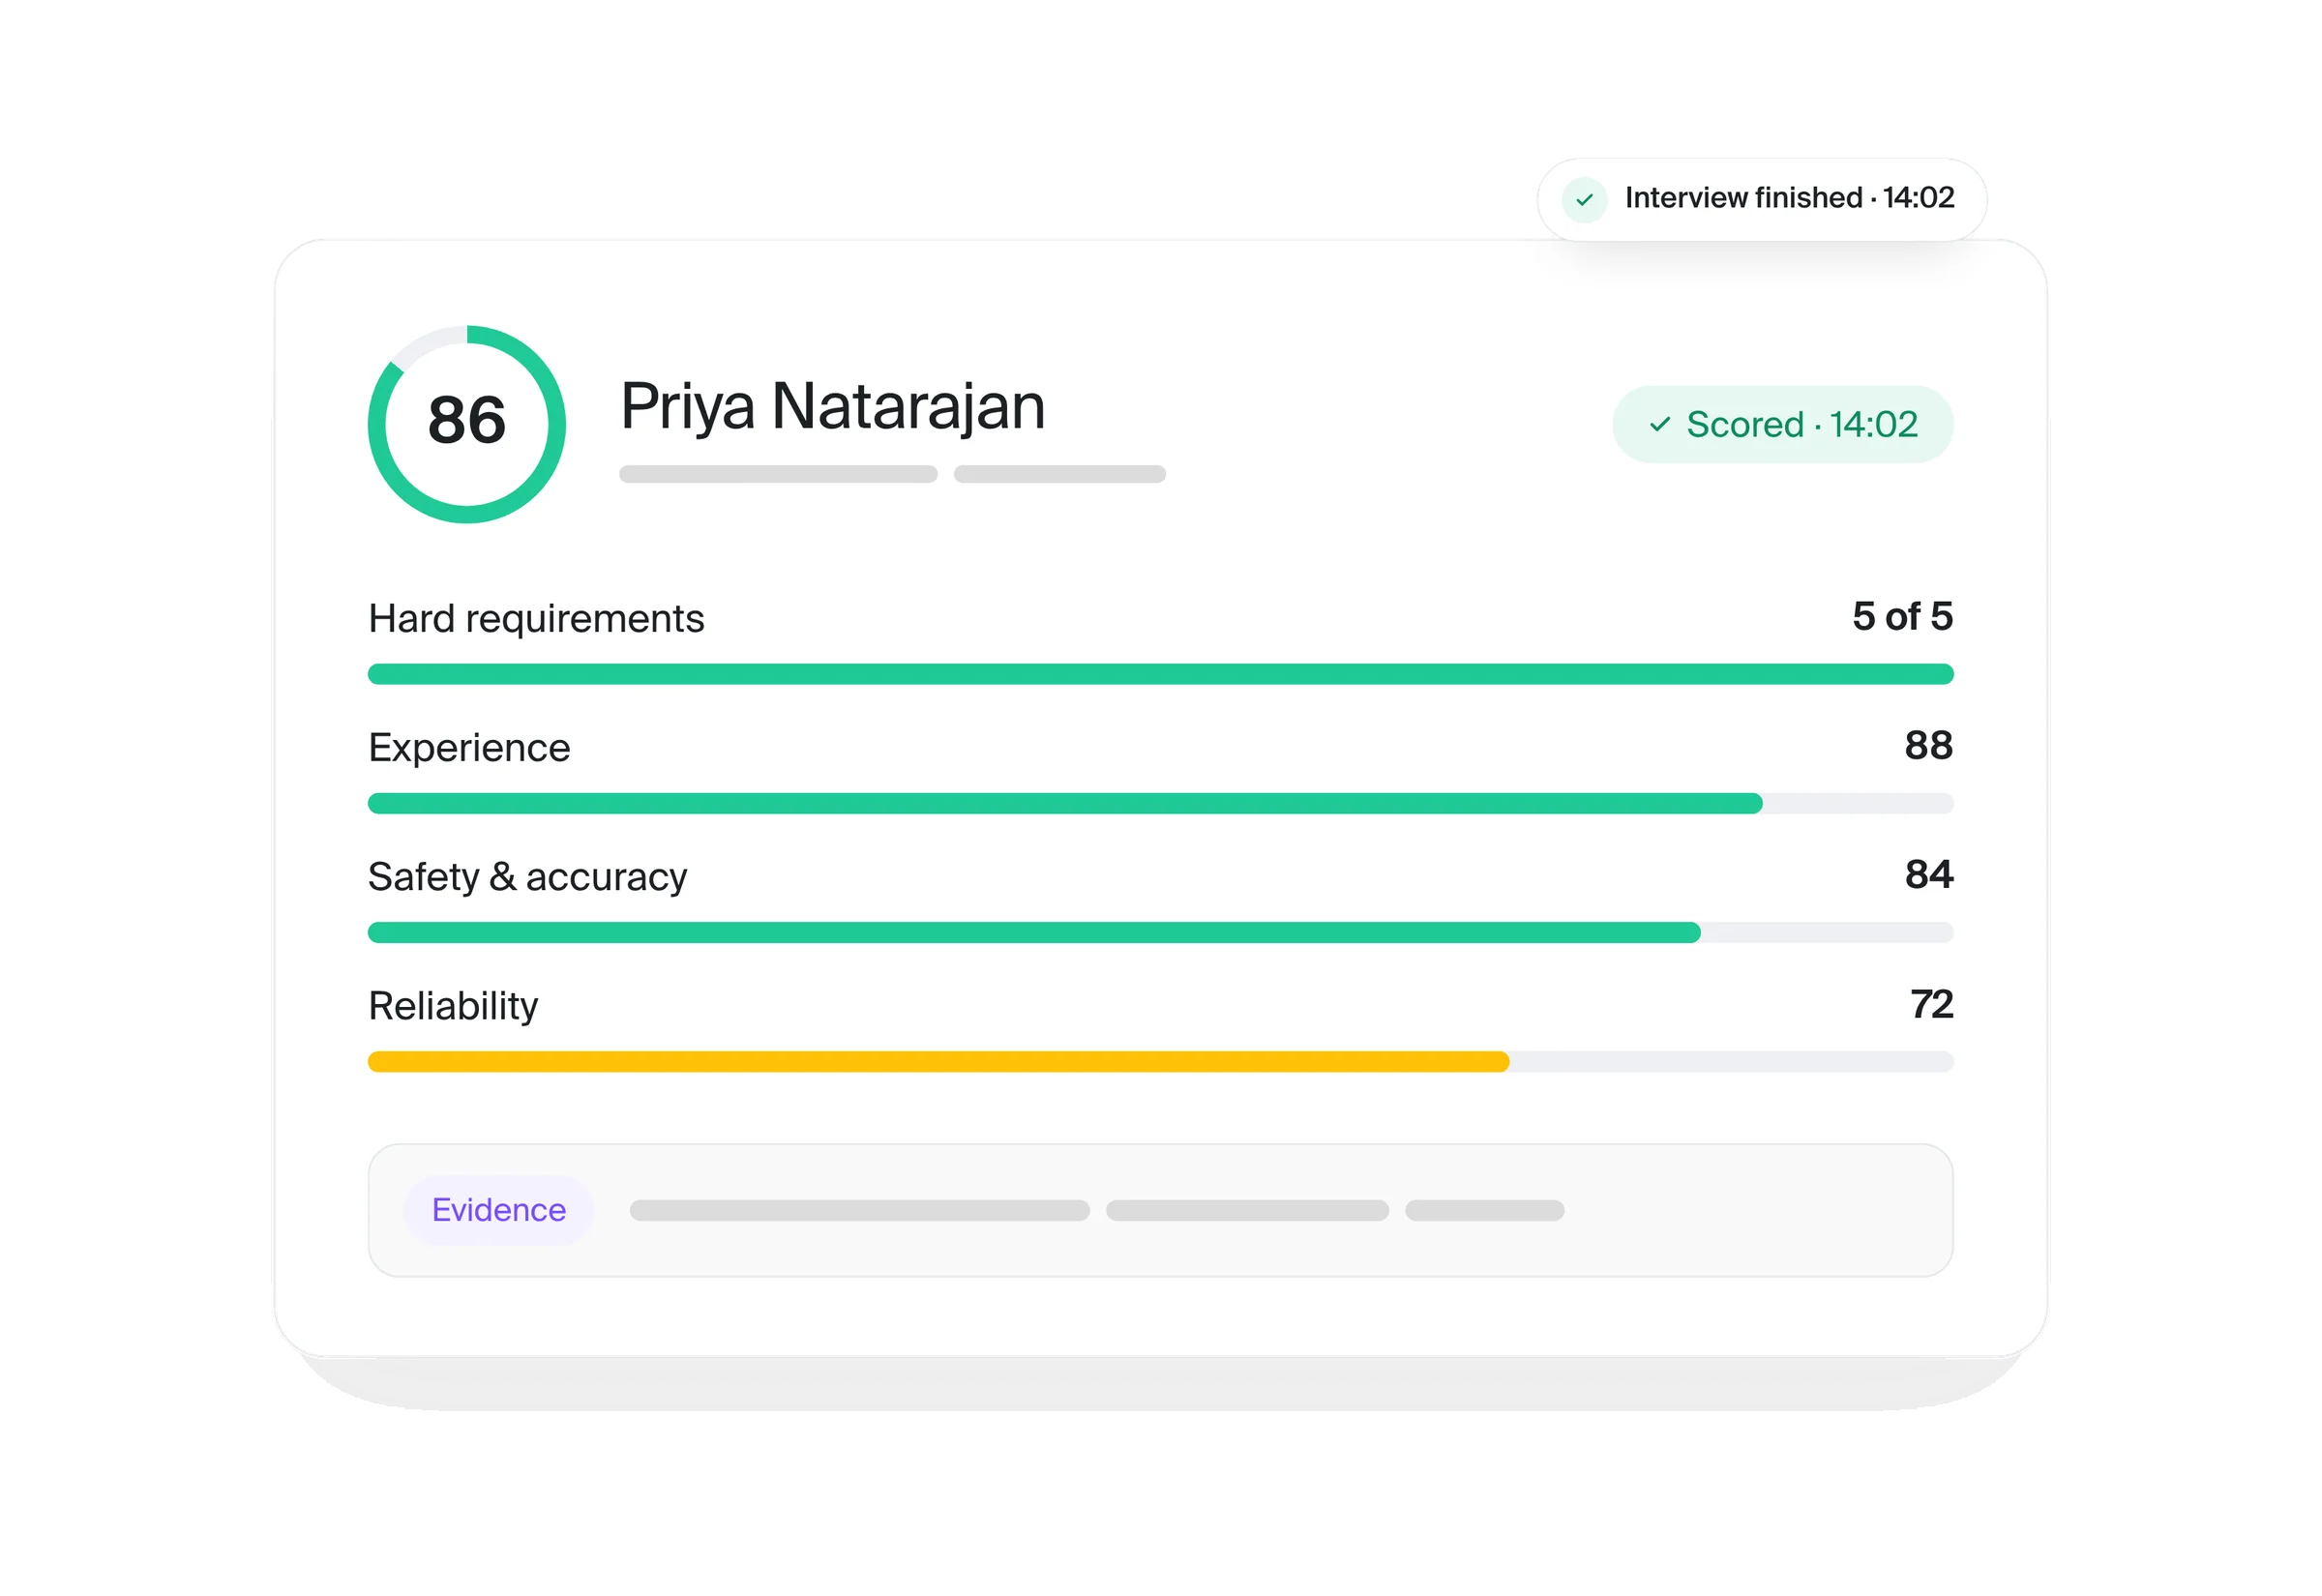Click the Reliability score 72
The height and width of the screenshot is (1596, 2322).
1931,1003
